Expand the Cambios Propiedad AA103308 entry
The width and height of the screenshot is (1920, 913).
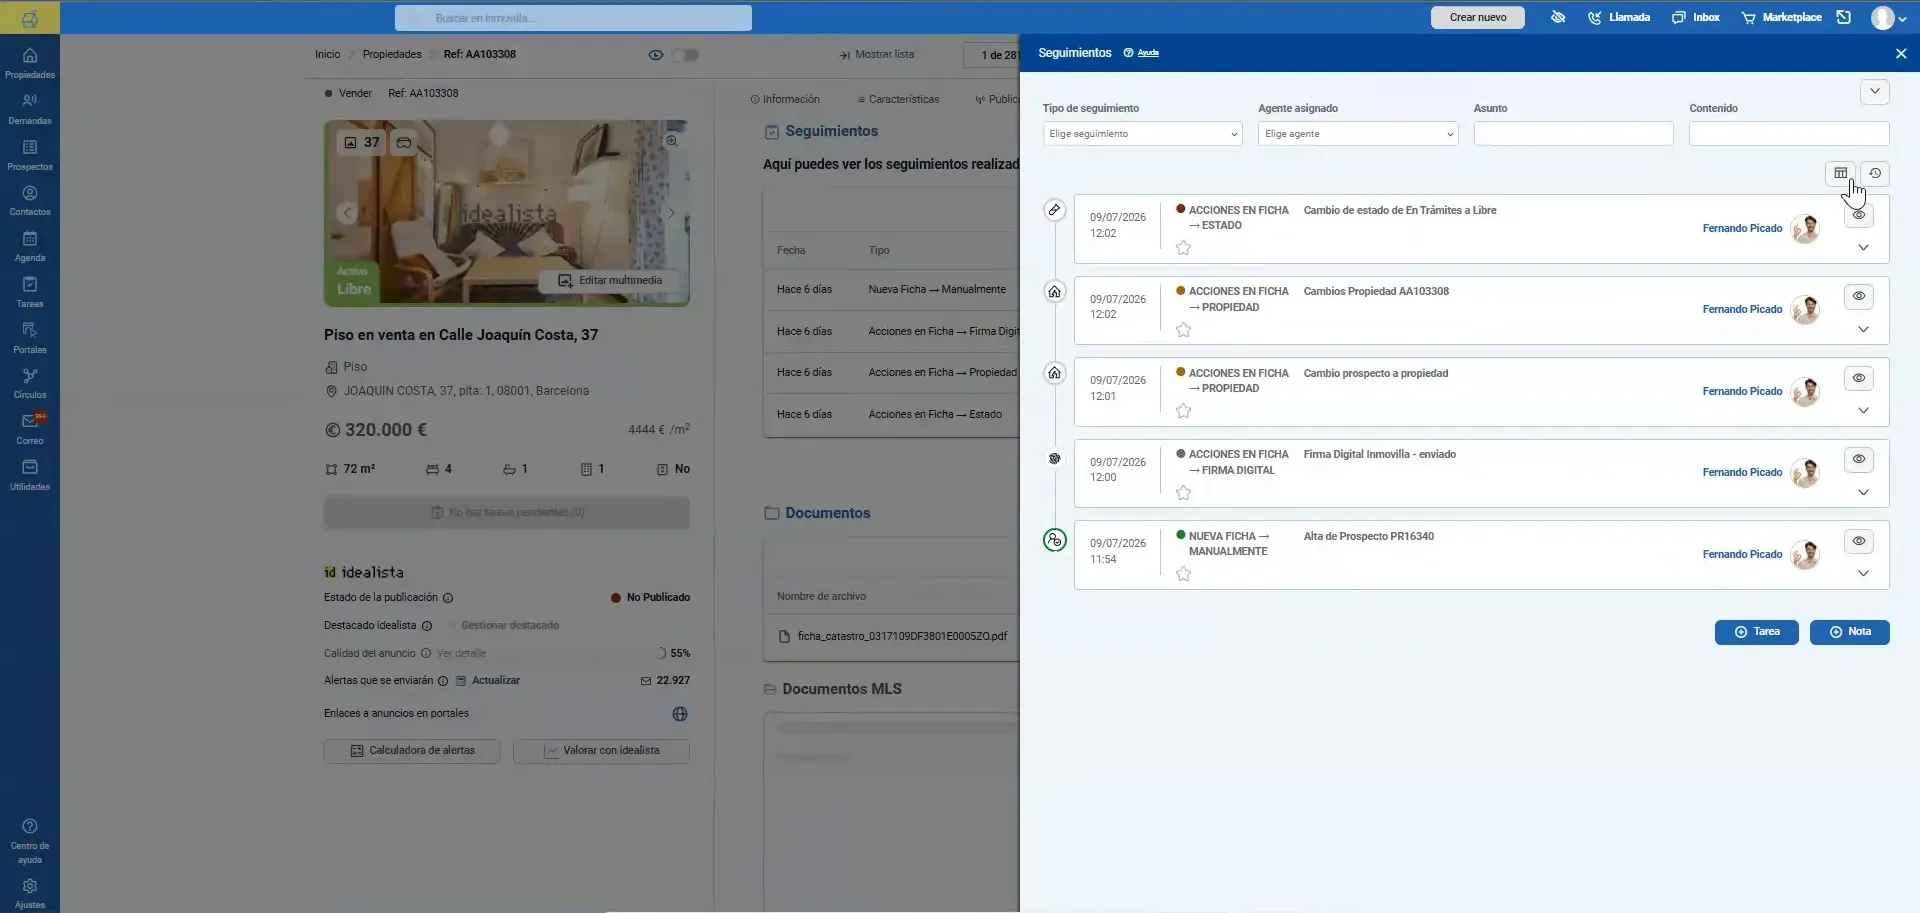(1863, 330)
